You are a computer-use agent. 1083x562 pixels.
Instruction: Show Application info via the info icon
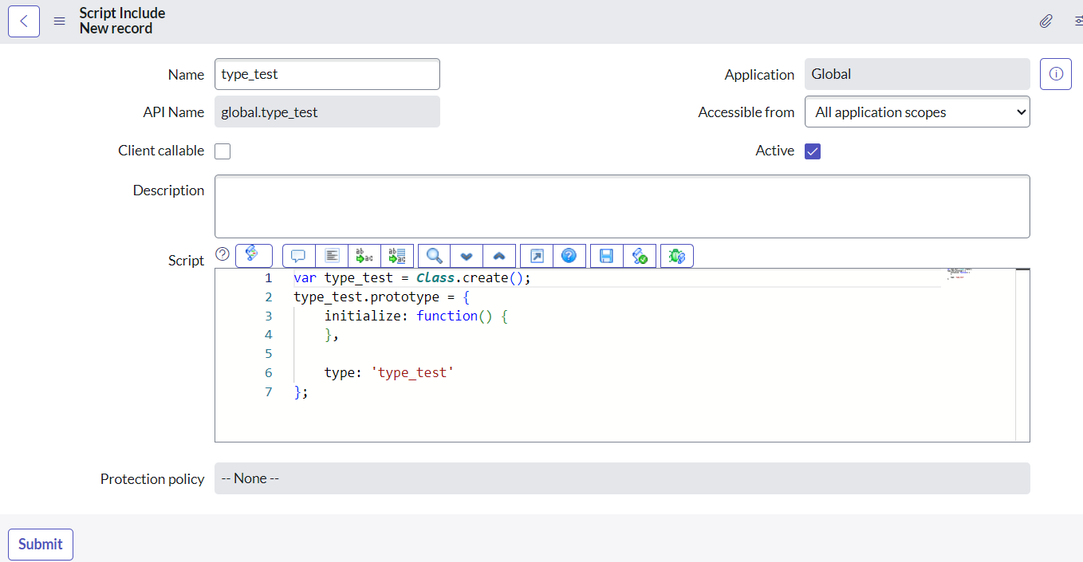[1055, 74]
